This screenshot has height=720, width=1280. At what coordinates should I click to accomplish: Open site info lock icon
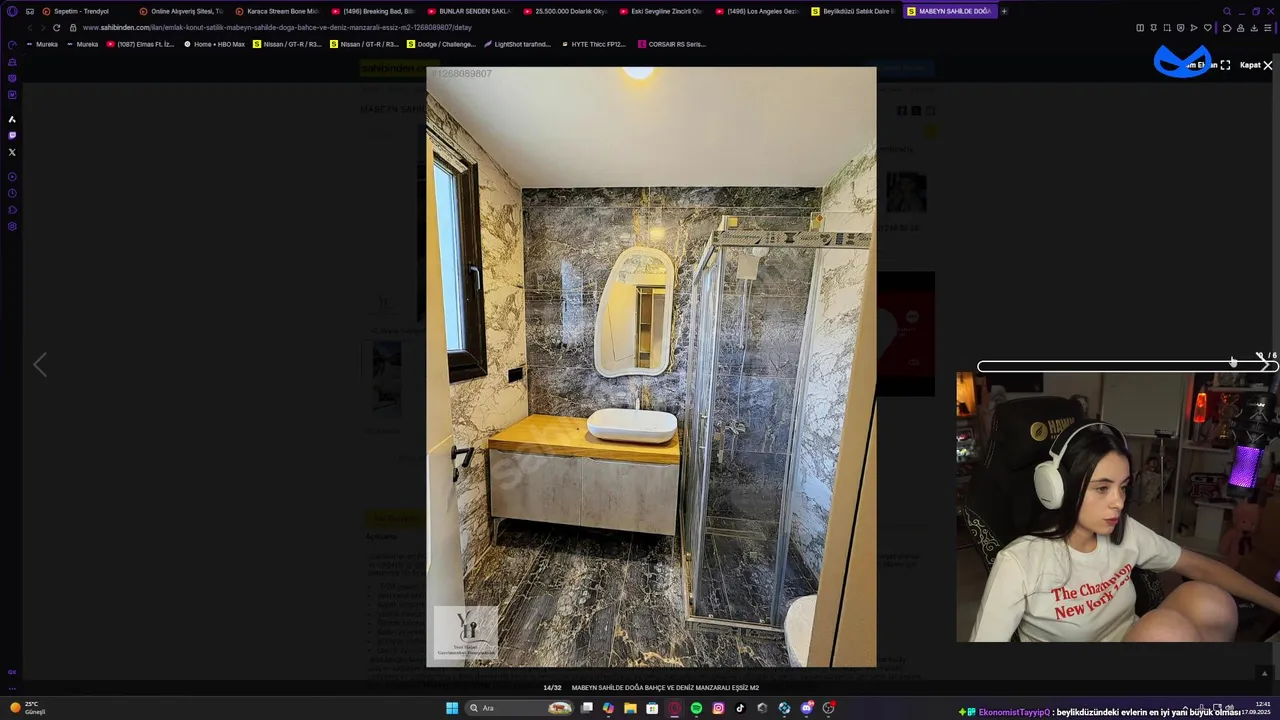73,27
